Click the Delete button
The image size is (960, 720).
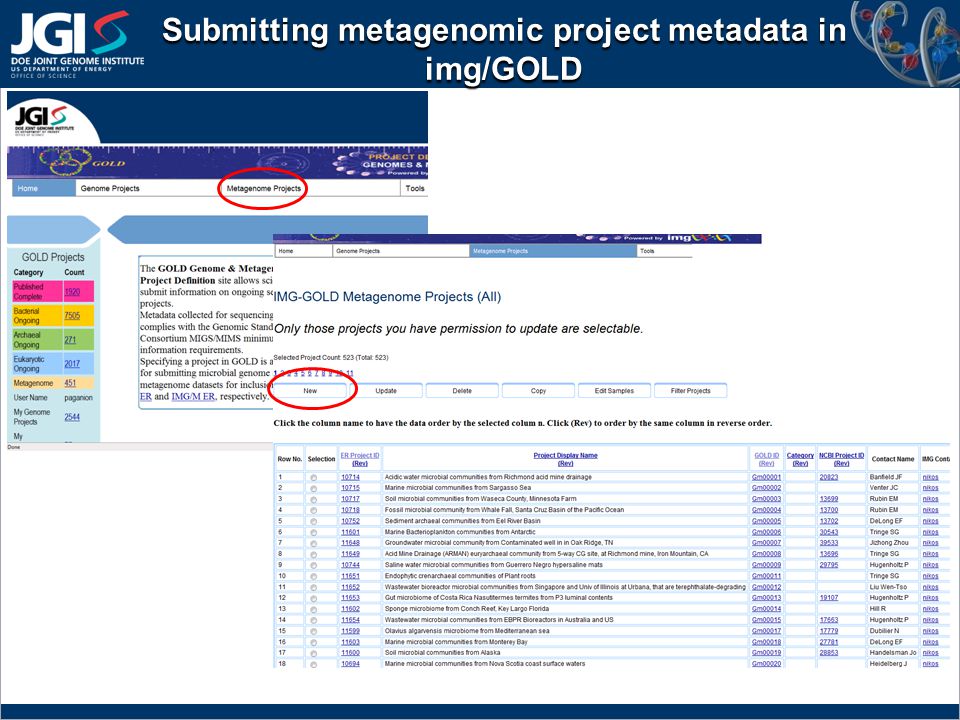(x=462, y=391)
